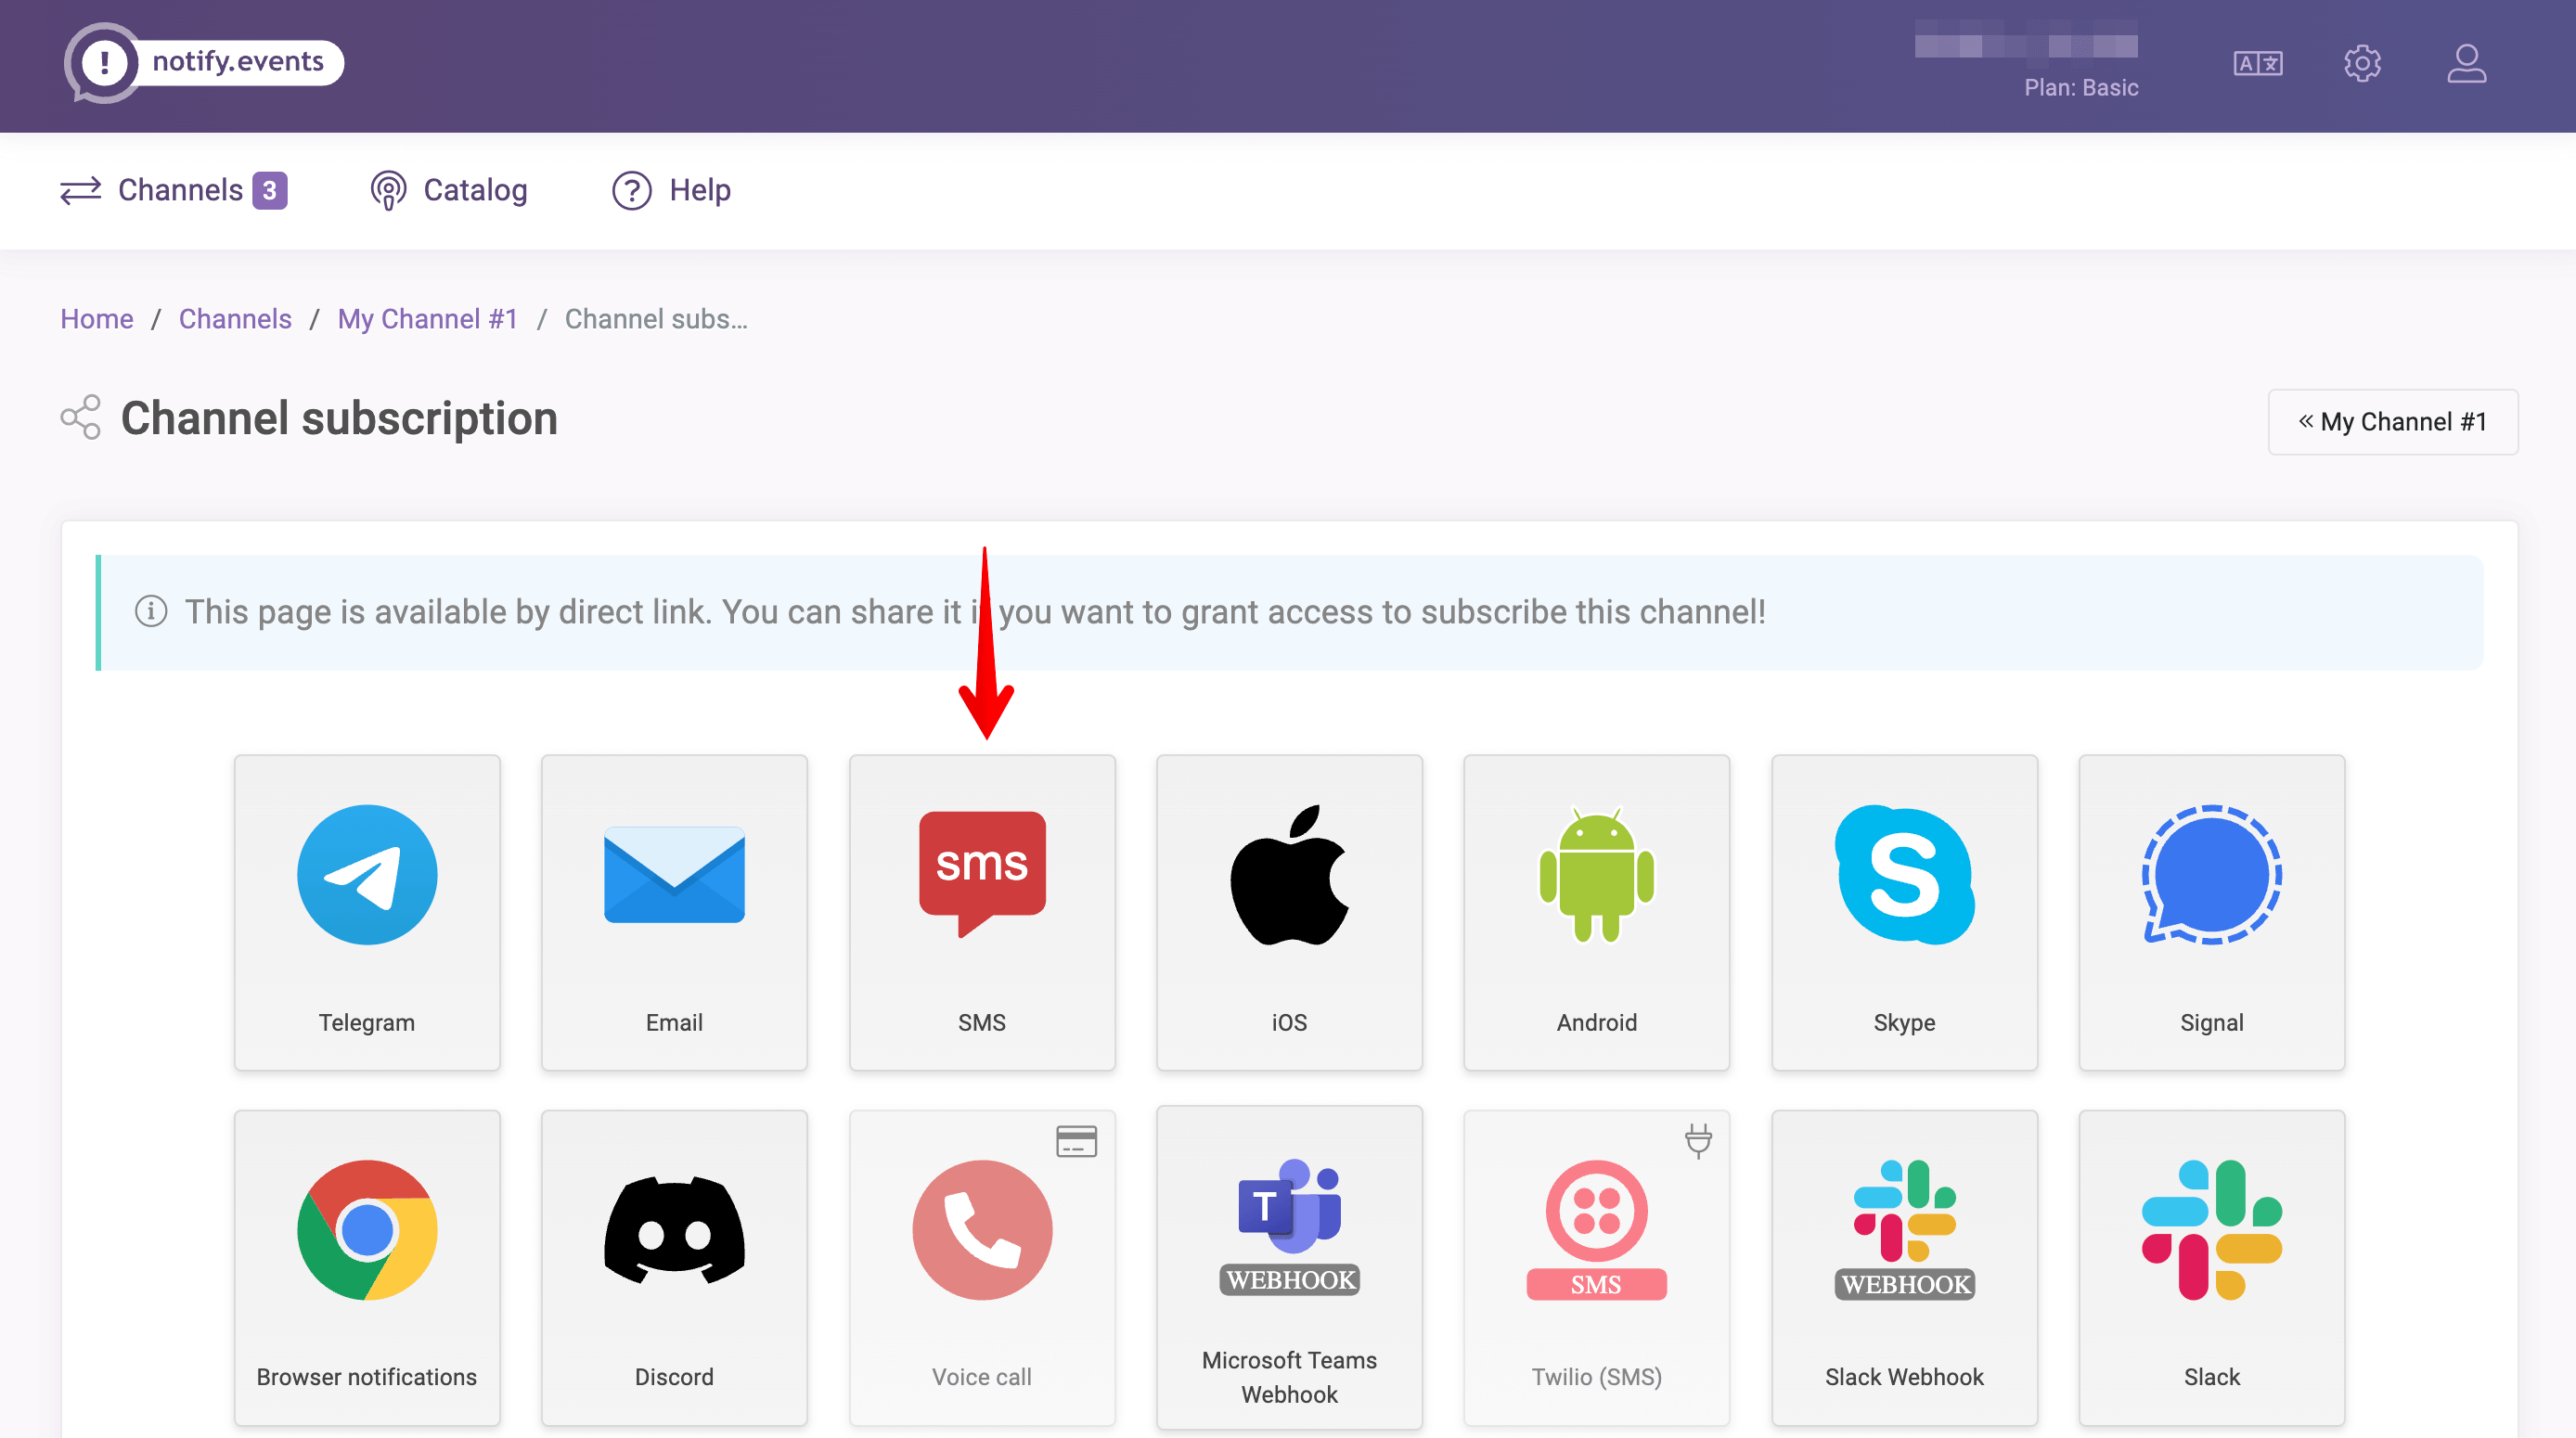Pick the Microsoft Teams Webhook tile
The image size is (2576, 1438).
tap(1288, 1266)
